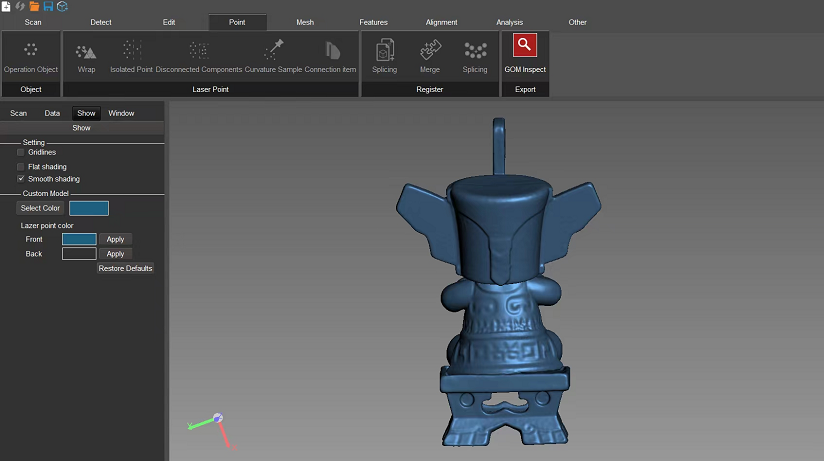Open the Edit ribbon tab
The width and height of the screenshot is (824, 461).
[169, 22]
